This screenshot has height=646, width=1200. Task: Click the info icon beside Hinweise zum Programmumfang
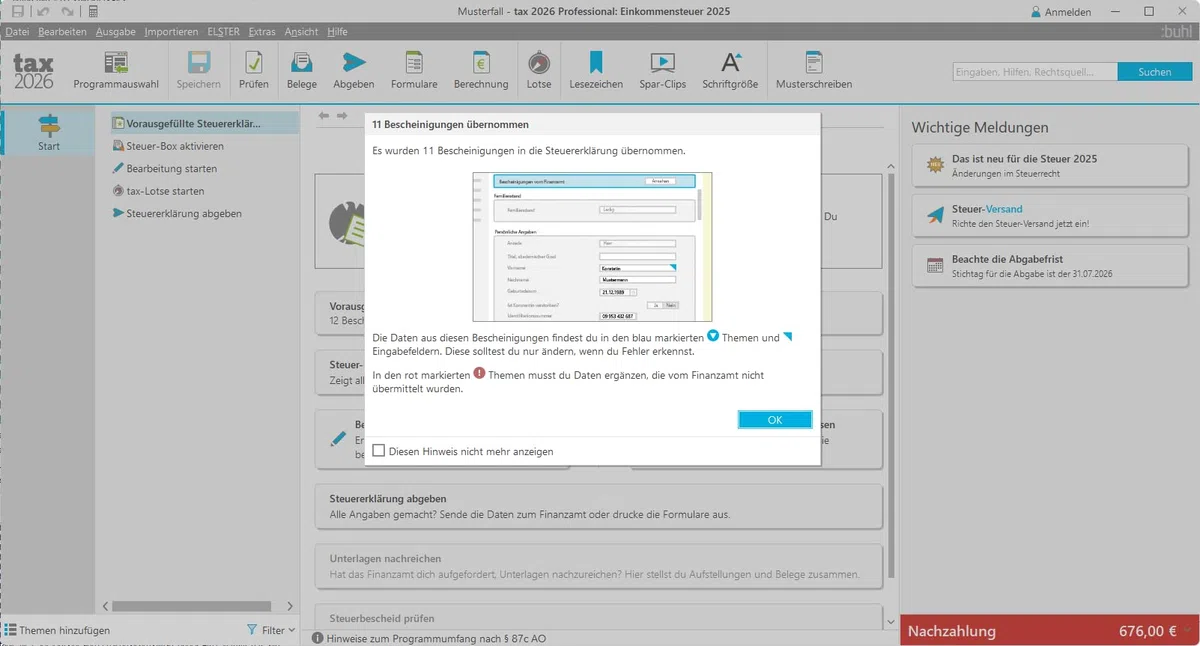(x=317, y=638)
